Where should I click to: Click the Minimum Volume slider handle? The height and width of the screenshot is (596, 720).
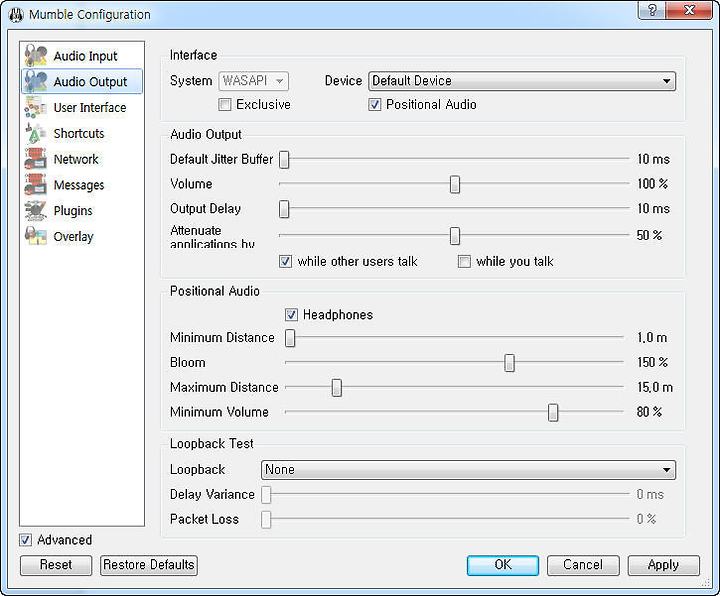click(553, 412)
